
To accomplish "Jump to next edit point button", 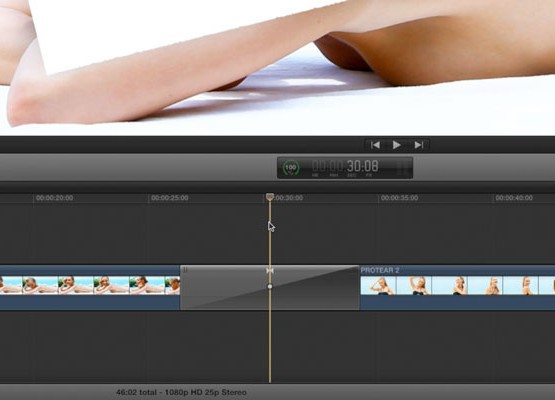I will coord(419,145).
